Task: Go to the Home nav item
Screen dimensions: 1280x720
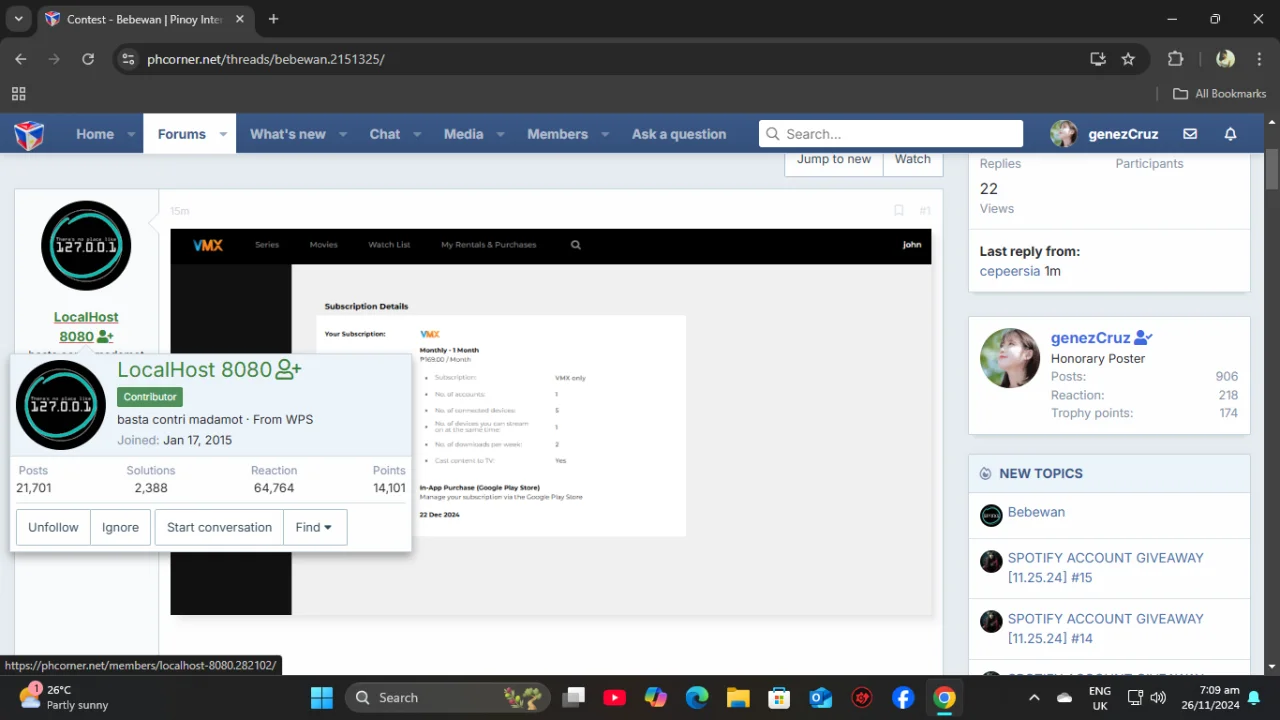Action: (95, 134)
